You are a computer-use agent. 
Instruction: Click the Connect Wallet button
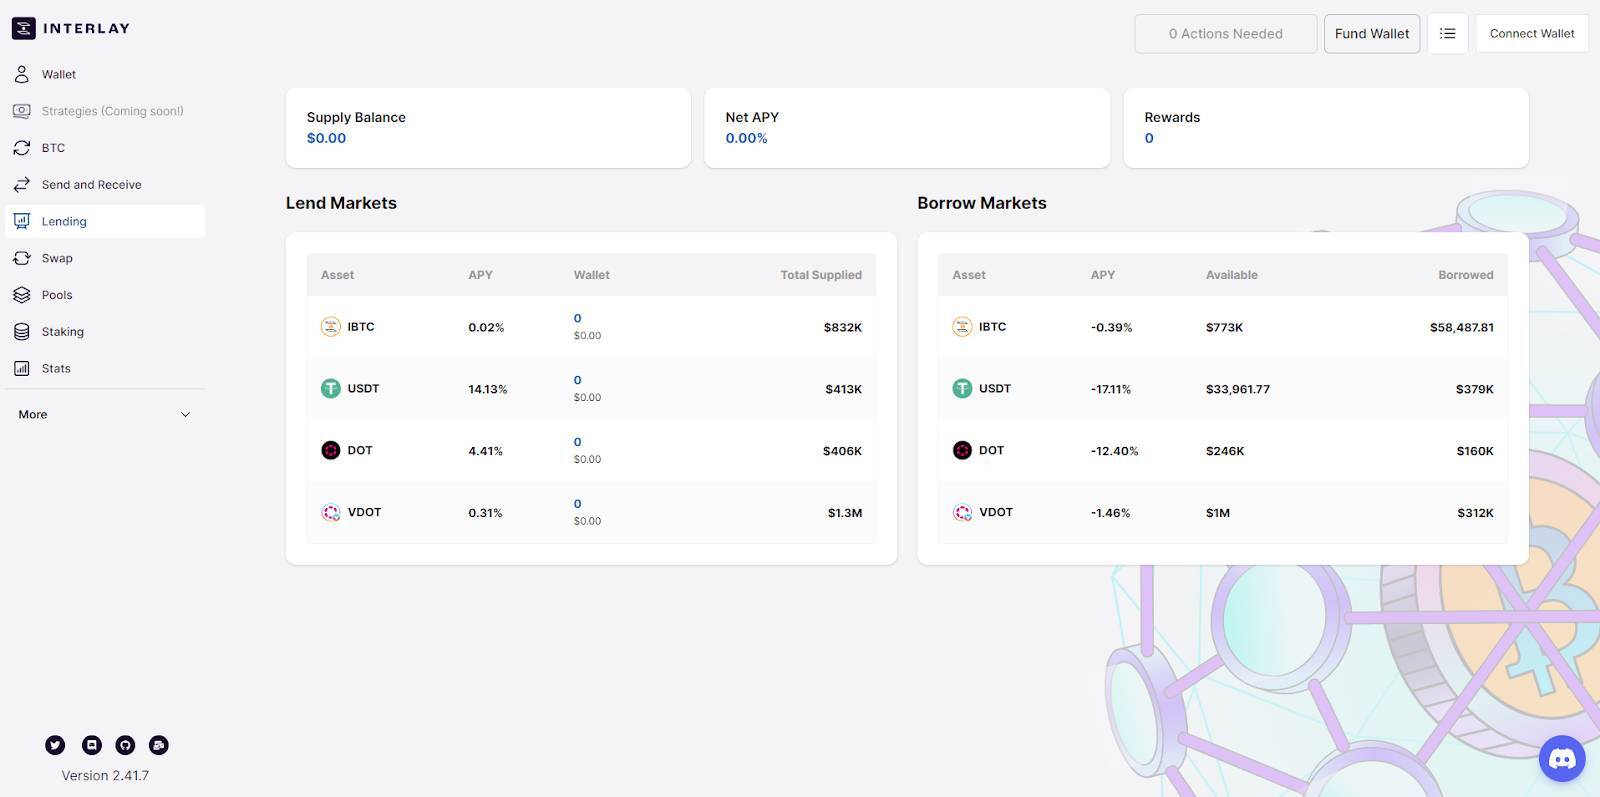(x=1532, y=33)
